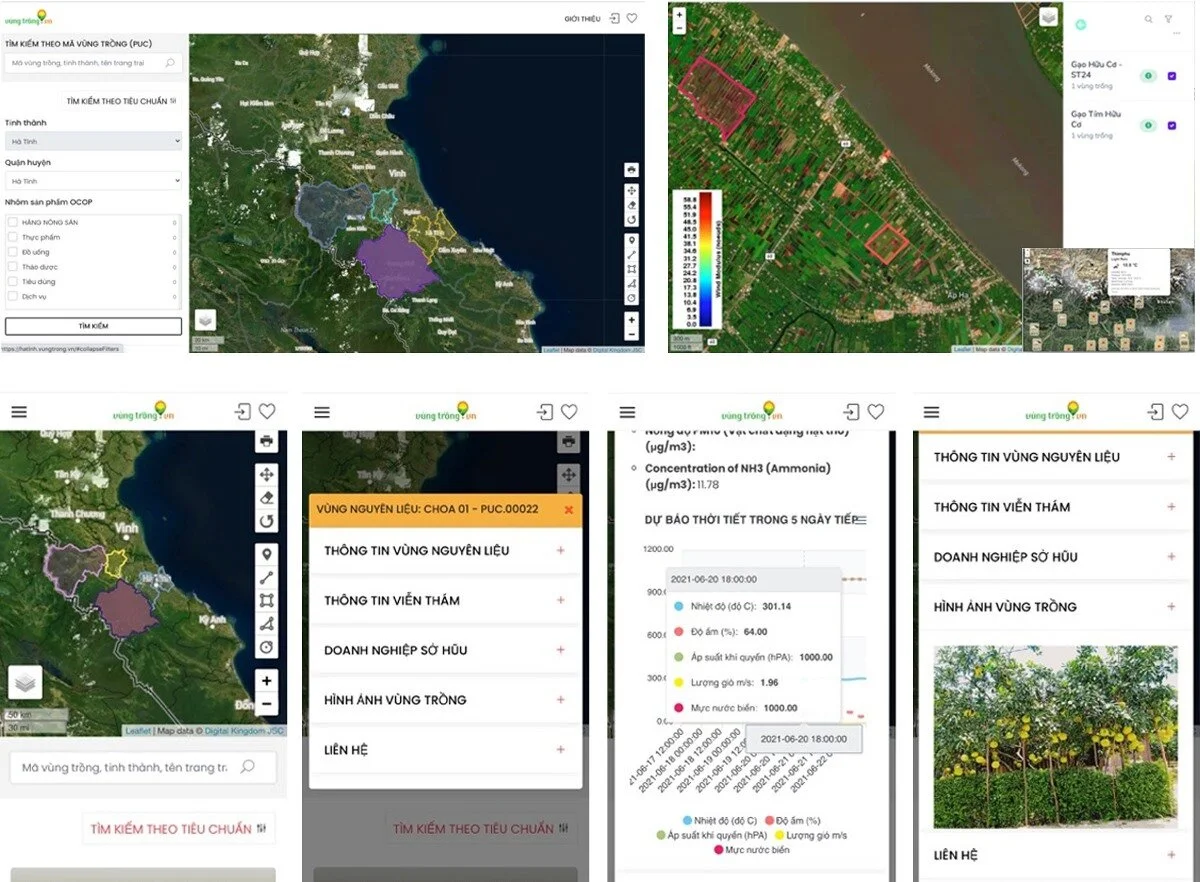Click login icon beside GIỚI THIỆU
1200x882 pixels.
click(615, 18)
